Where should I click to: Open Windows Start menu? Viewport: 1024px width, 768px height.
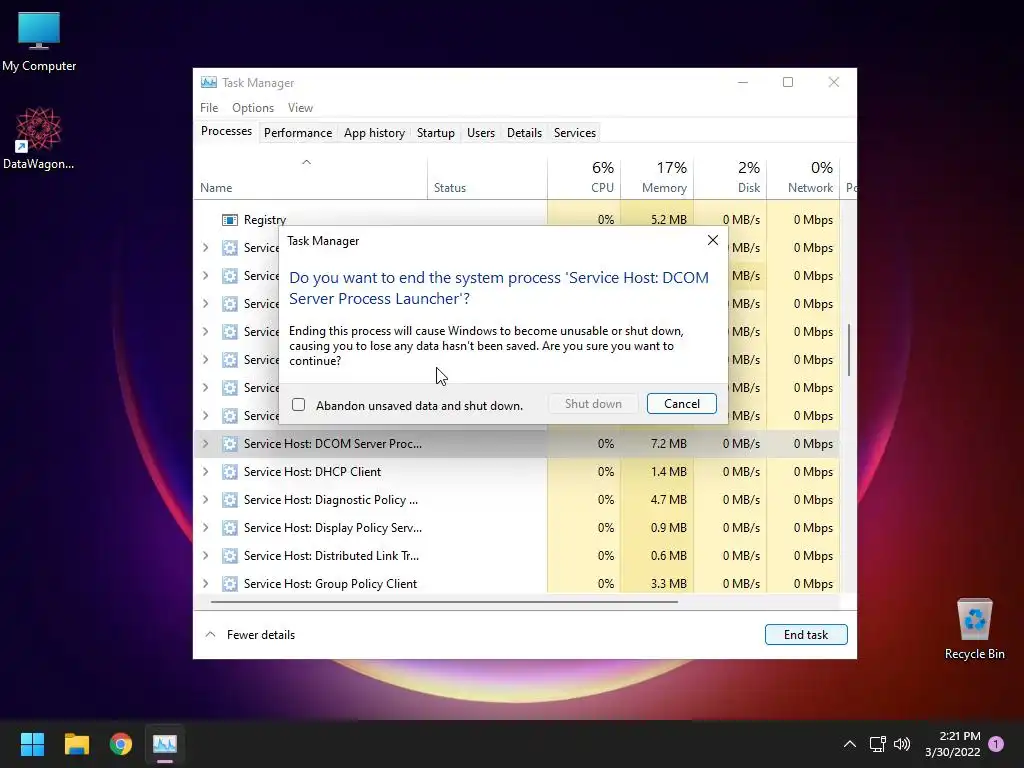click(32, 744)
